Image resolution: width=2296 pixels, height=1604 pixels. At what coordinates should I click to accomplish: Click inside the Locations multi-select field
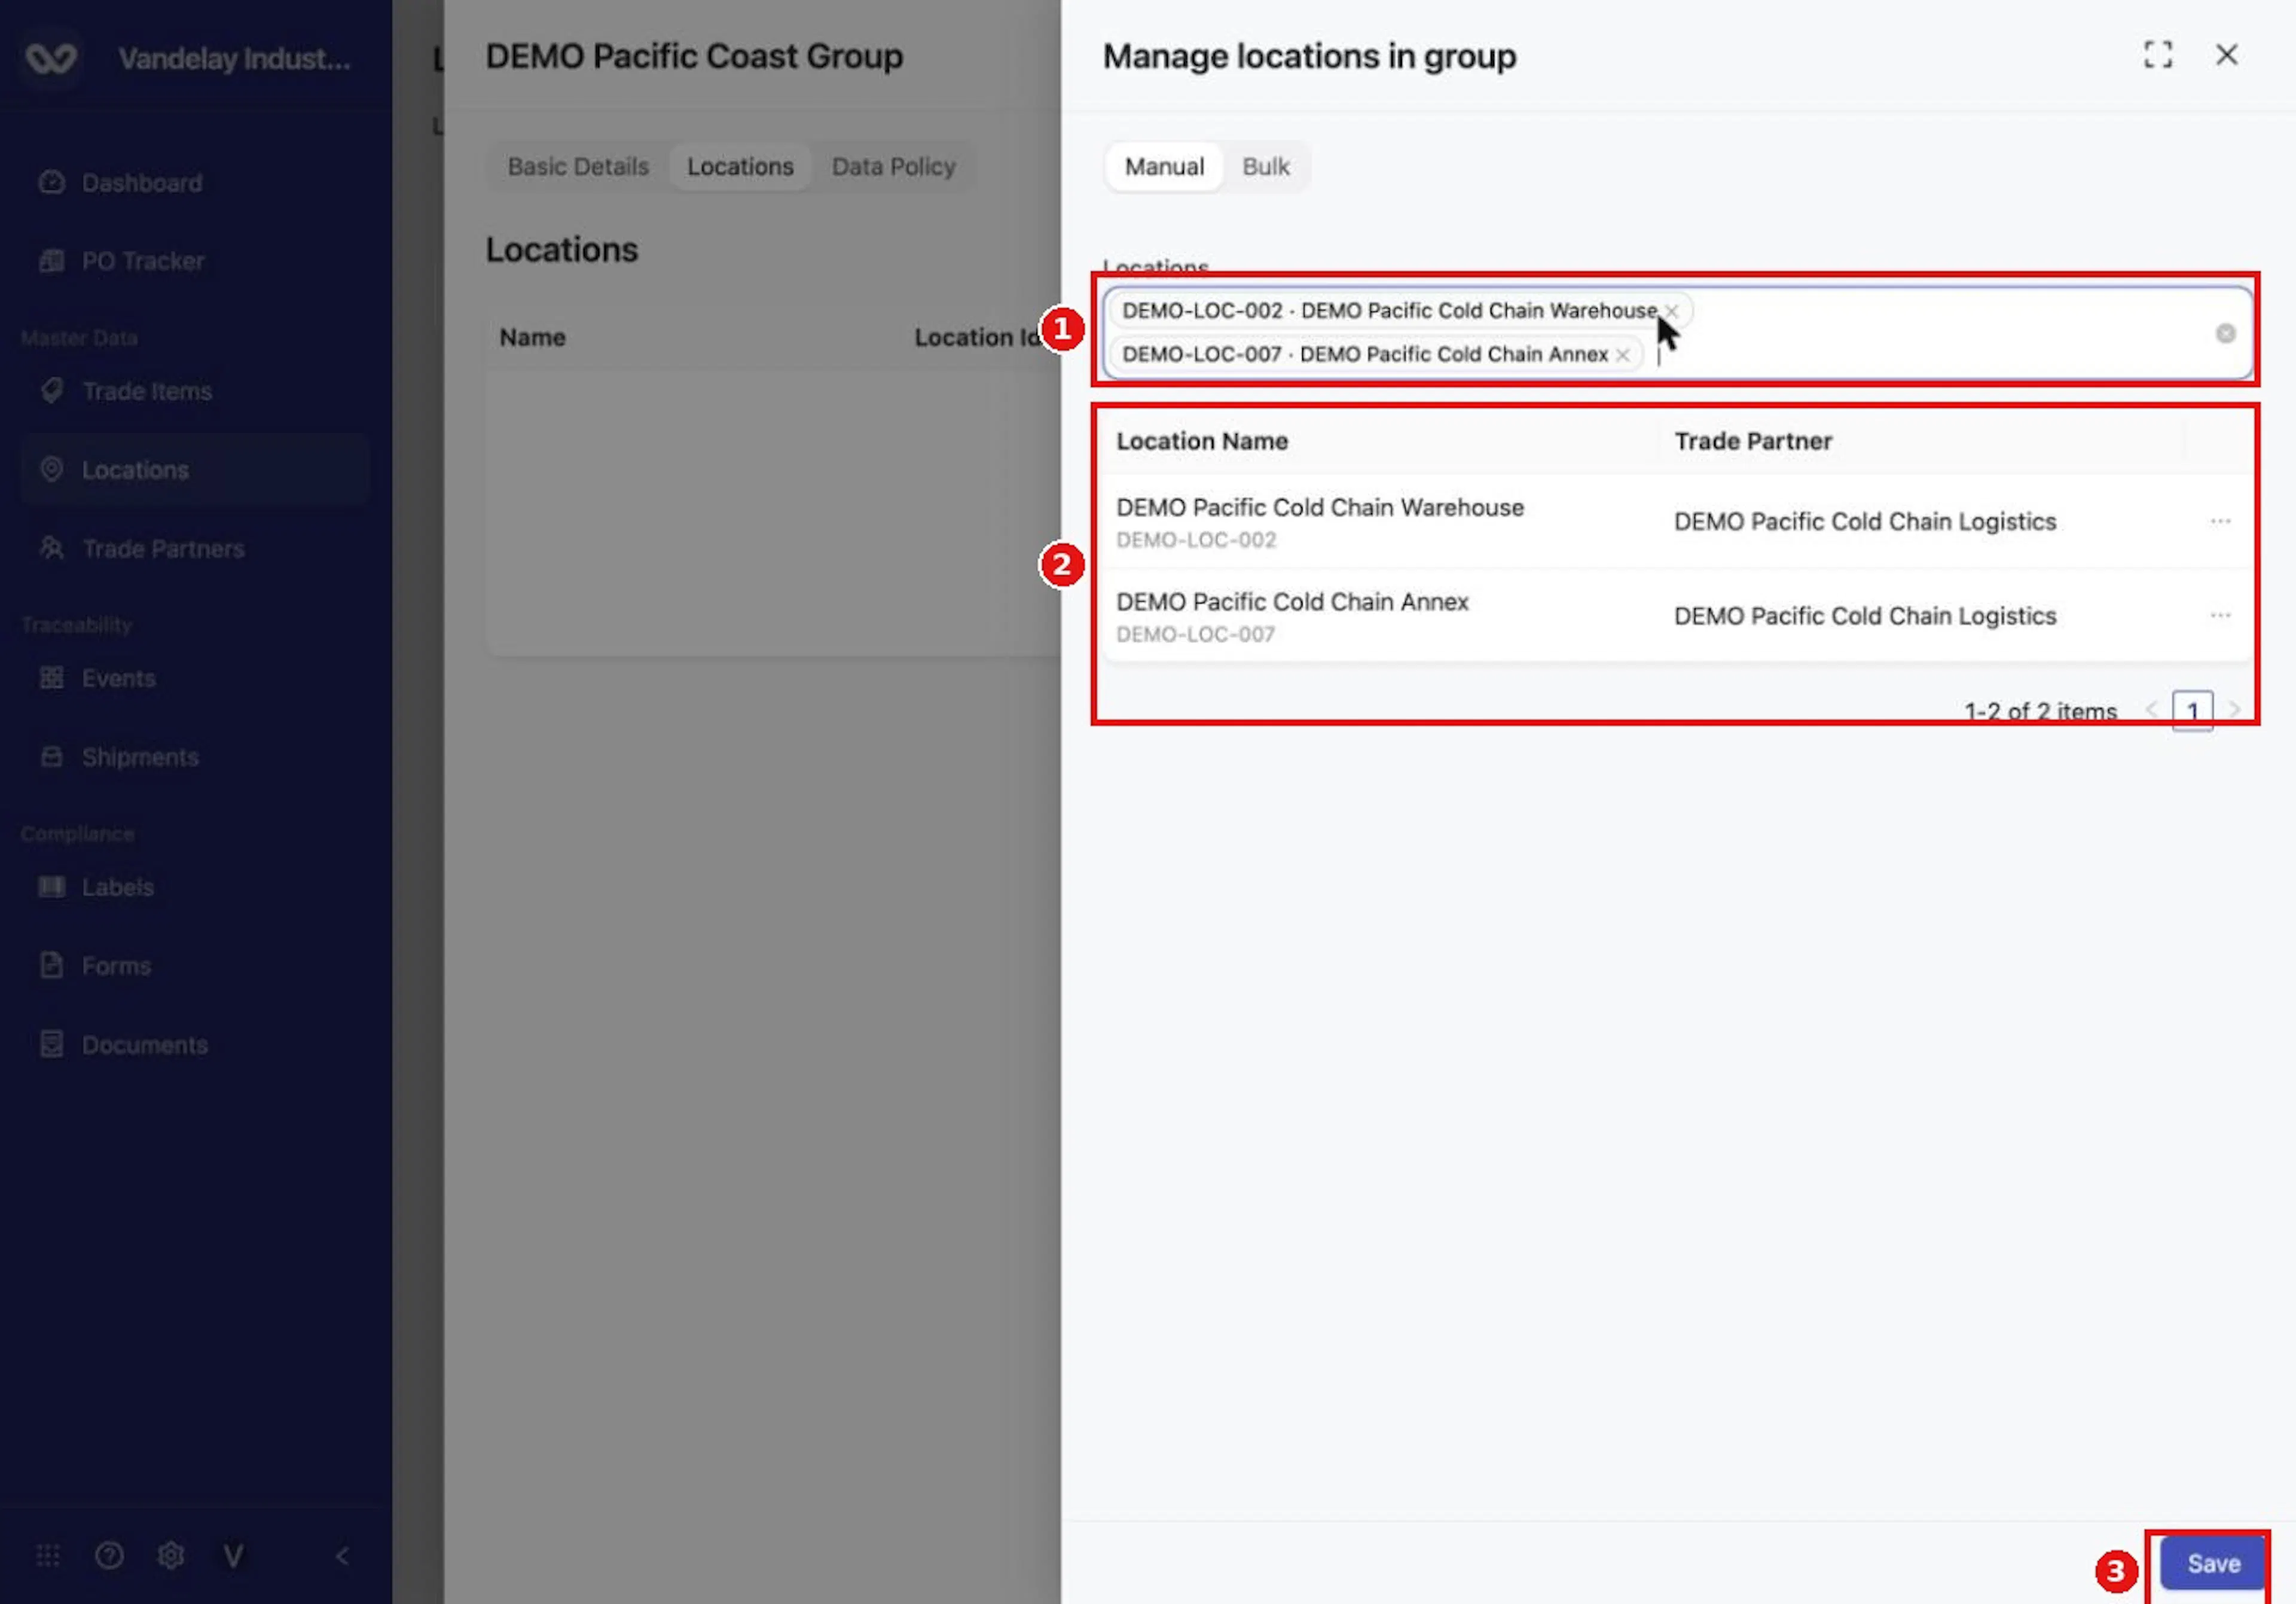pos(1677,333)
